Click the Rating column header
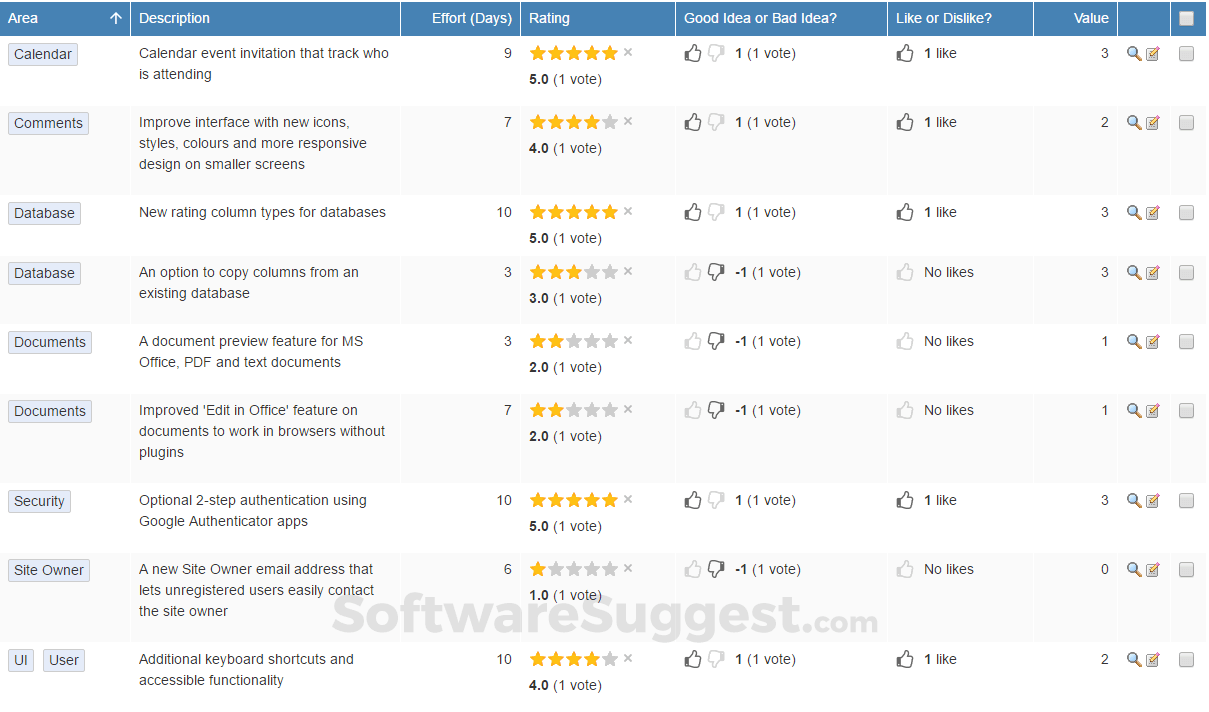1209x712 pixels. click(x=550, y=18)
